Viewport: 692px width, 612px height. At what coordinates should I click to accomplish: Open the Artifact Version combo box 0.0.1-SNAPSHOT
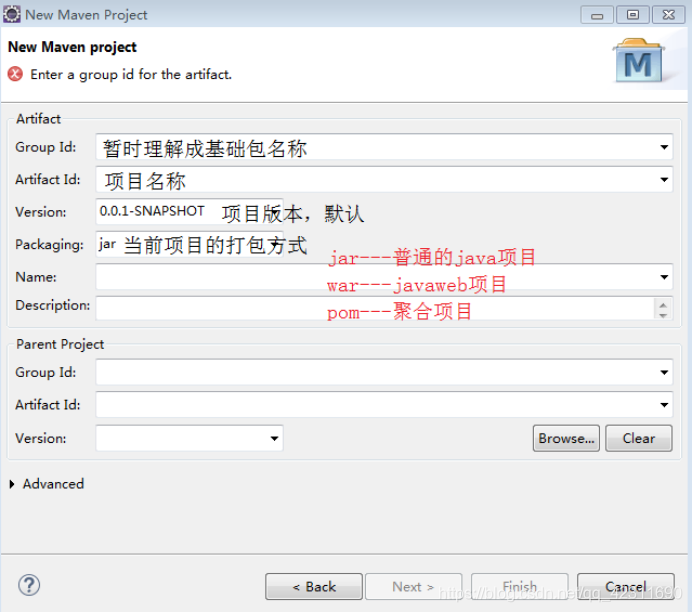tap(190, 212)
